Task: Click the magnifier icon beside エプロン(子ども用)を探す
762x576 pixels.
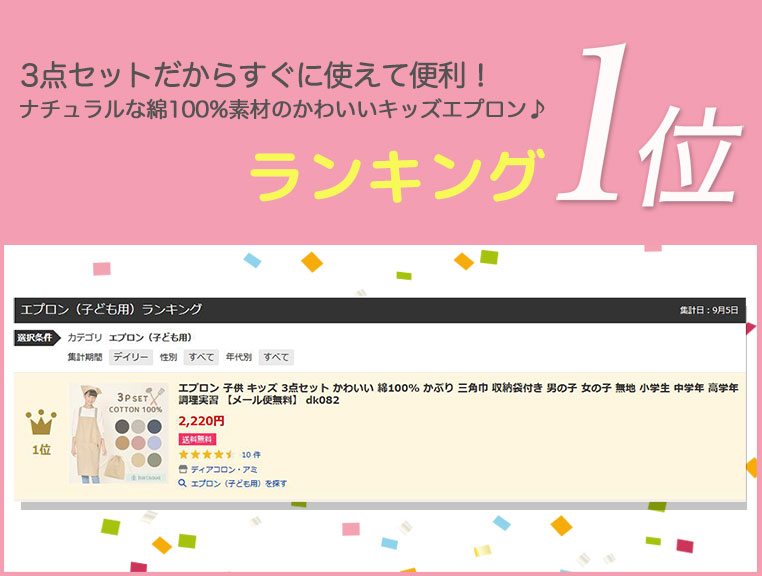Action: tap(182, 483)
